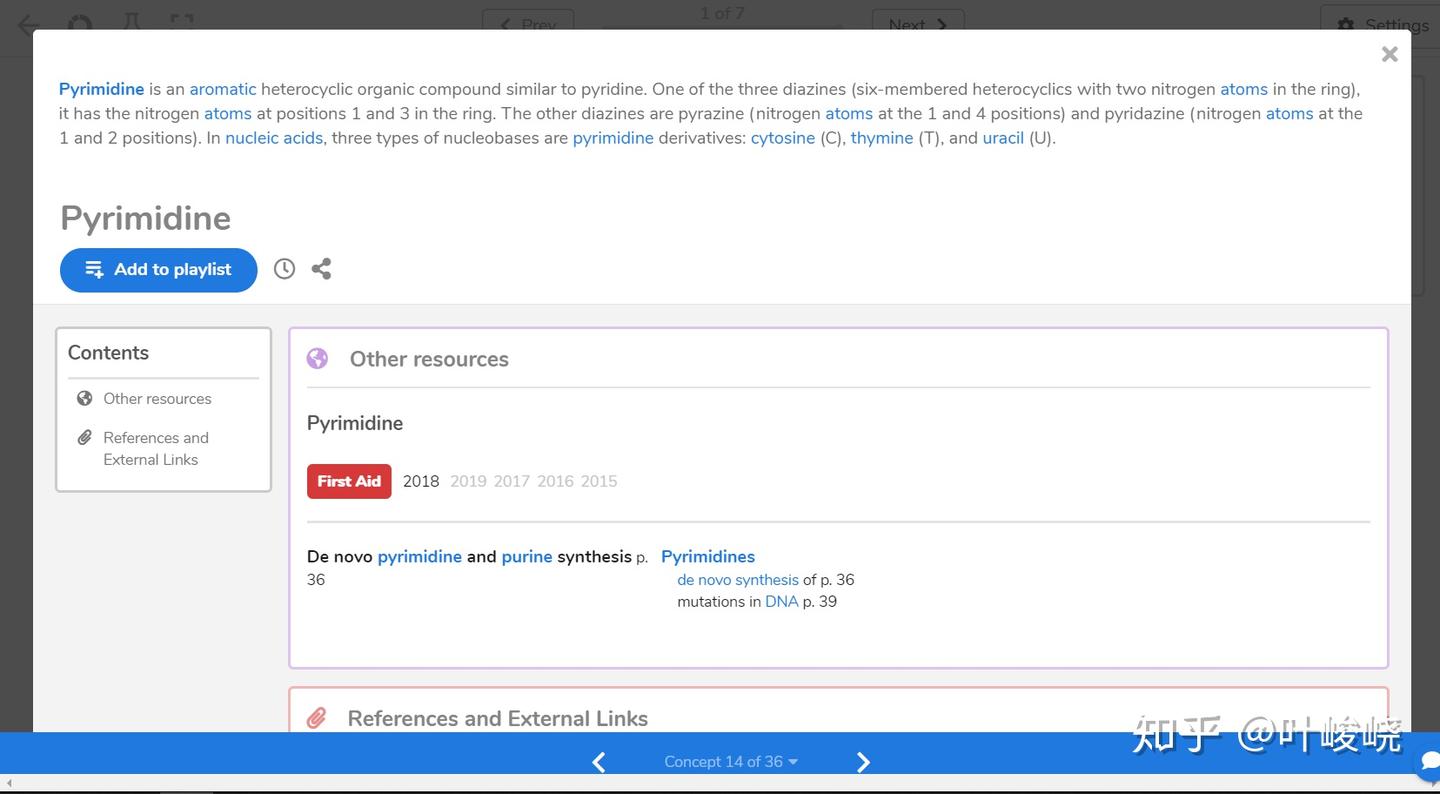Select the 2019 First Aid edition

[x=468, y=481]
